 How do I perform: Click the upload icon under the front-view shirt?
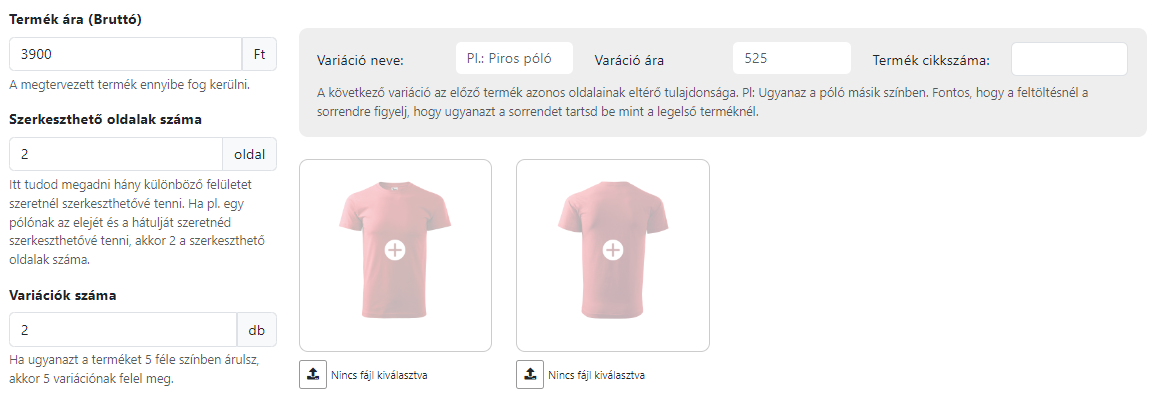click(x=313, y=374)
